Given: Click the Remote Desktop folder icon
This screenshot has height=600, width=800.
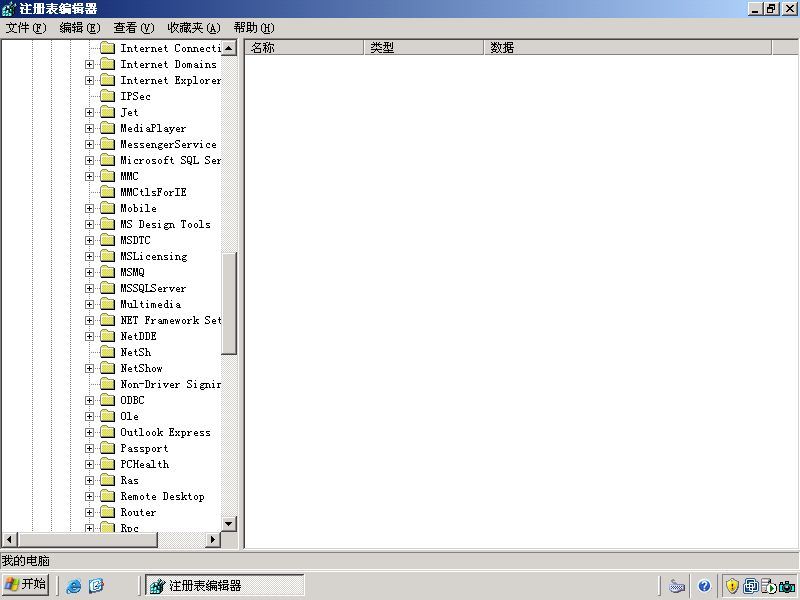Looking at the screenshot, I should pos(107,496).
